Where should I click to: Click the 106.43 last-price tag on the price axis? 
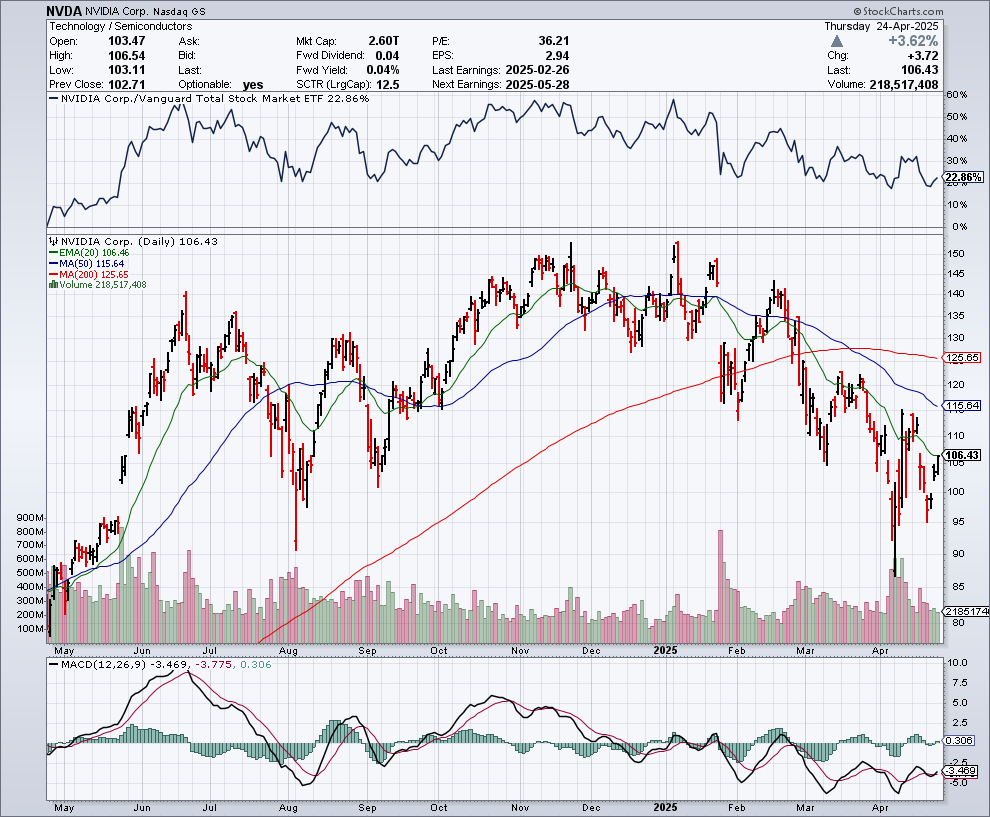coord(963,455)
